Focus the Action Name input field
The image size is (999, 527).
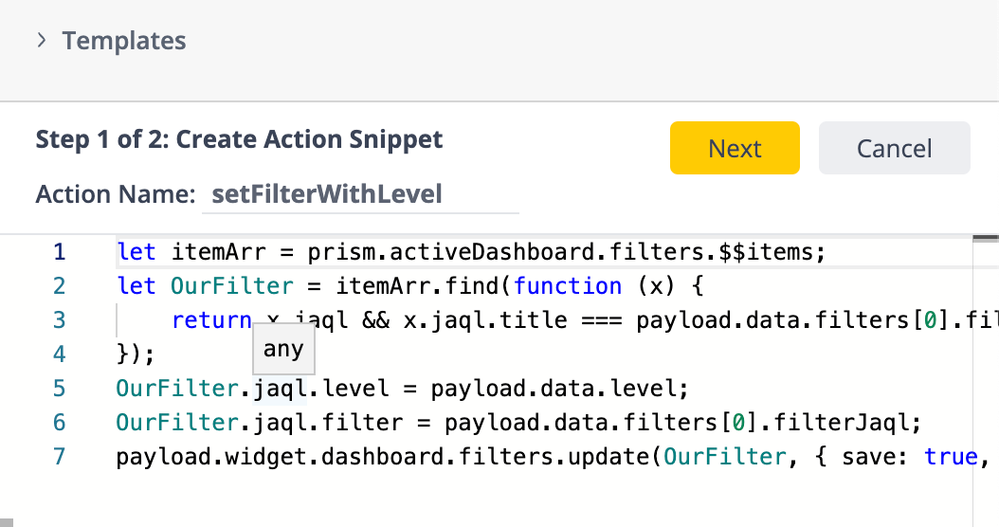tap(360, 194)
